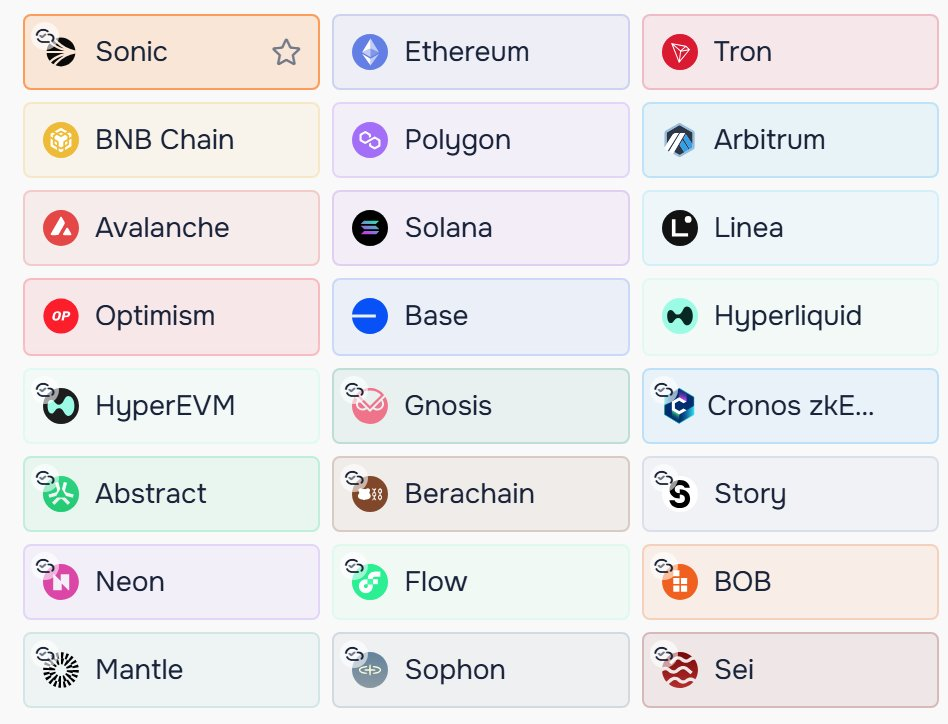This screenshot has width=948, height=724.
Task: Click the yellow BNB Chain logo icon
Action: click(x=61, y=140)
